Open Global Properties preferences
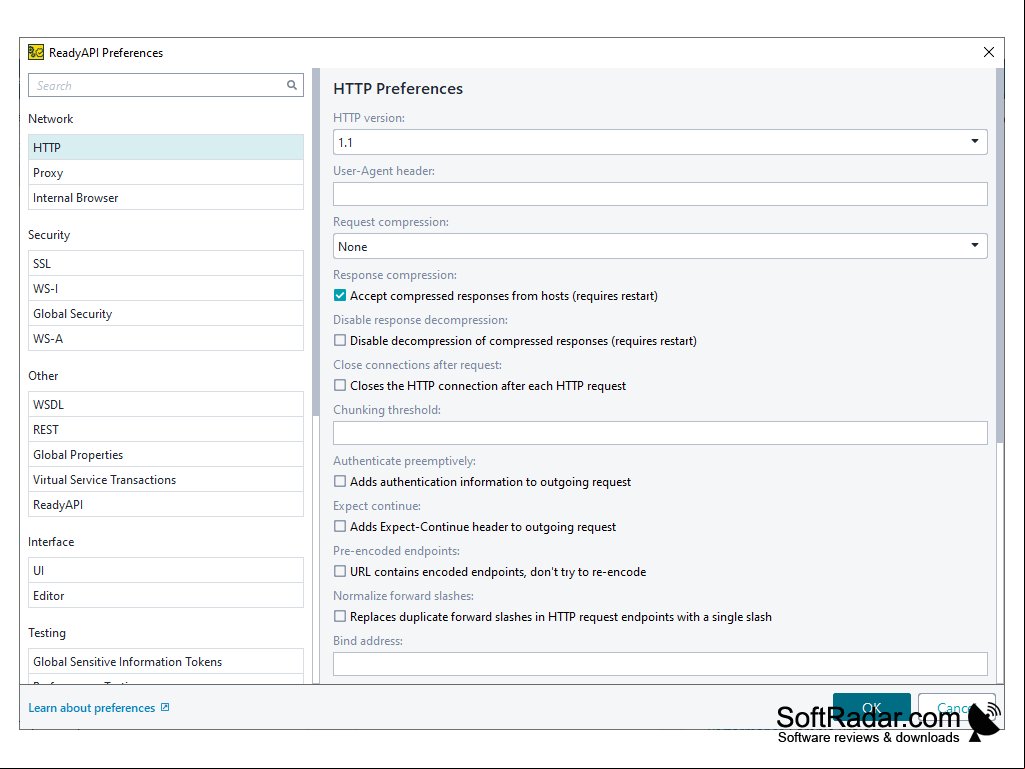Viewport: 1025px width, 769px height. [x=166, y=454]
